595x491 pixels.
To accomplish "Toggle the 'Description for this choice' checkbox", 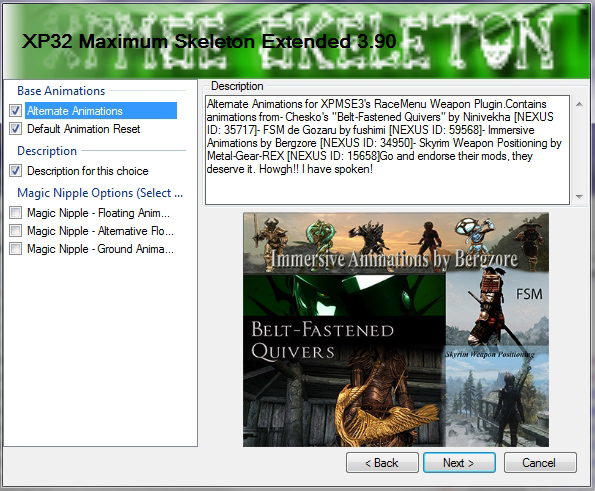I will click(x=16, y=171).
